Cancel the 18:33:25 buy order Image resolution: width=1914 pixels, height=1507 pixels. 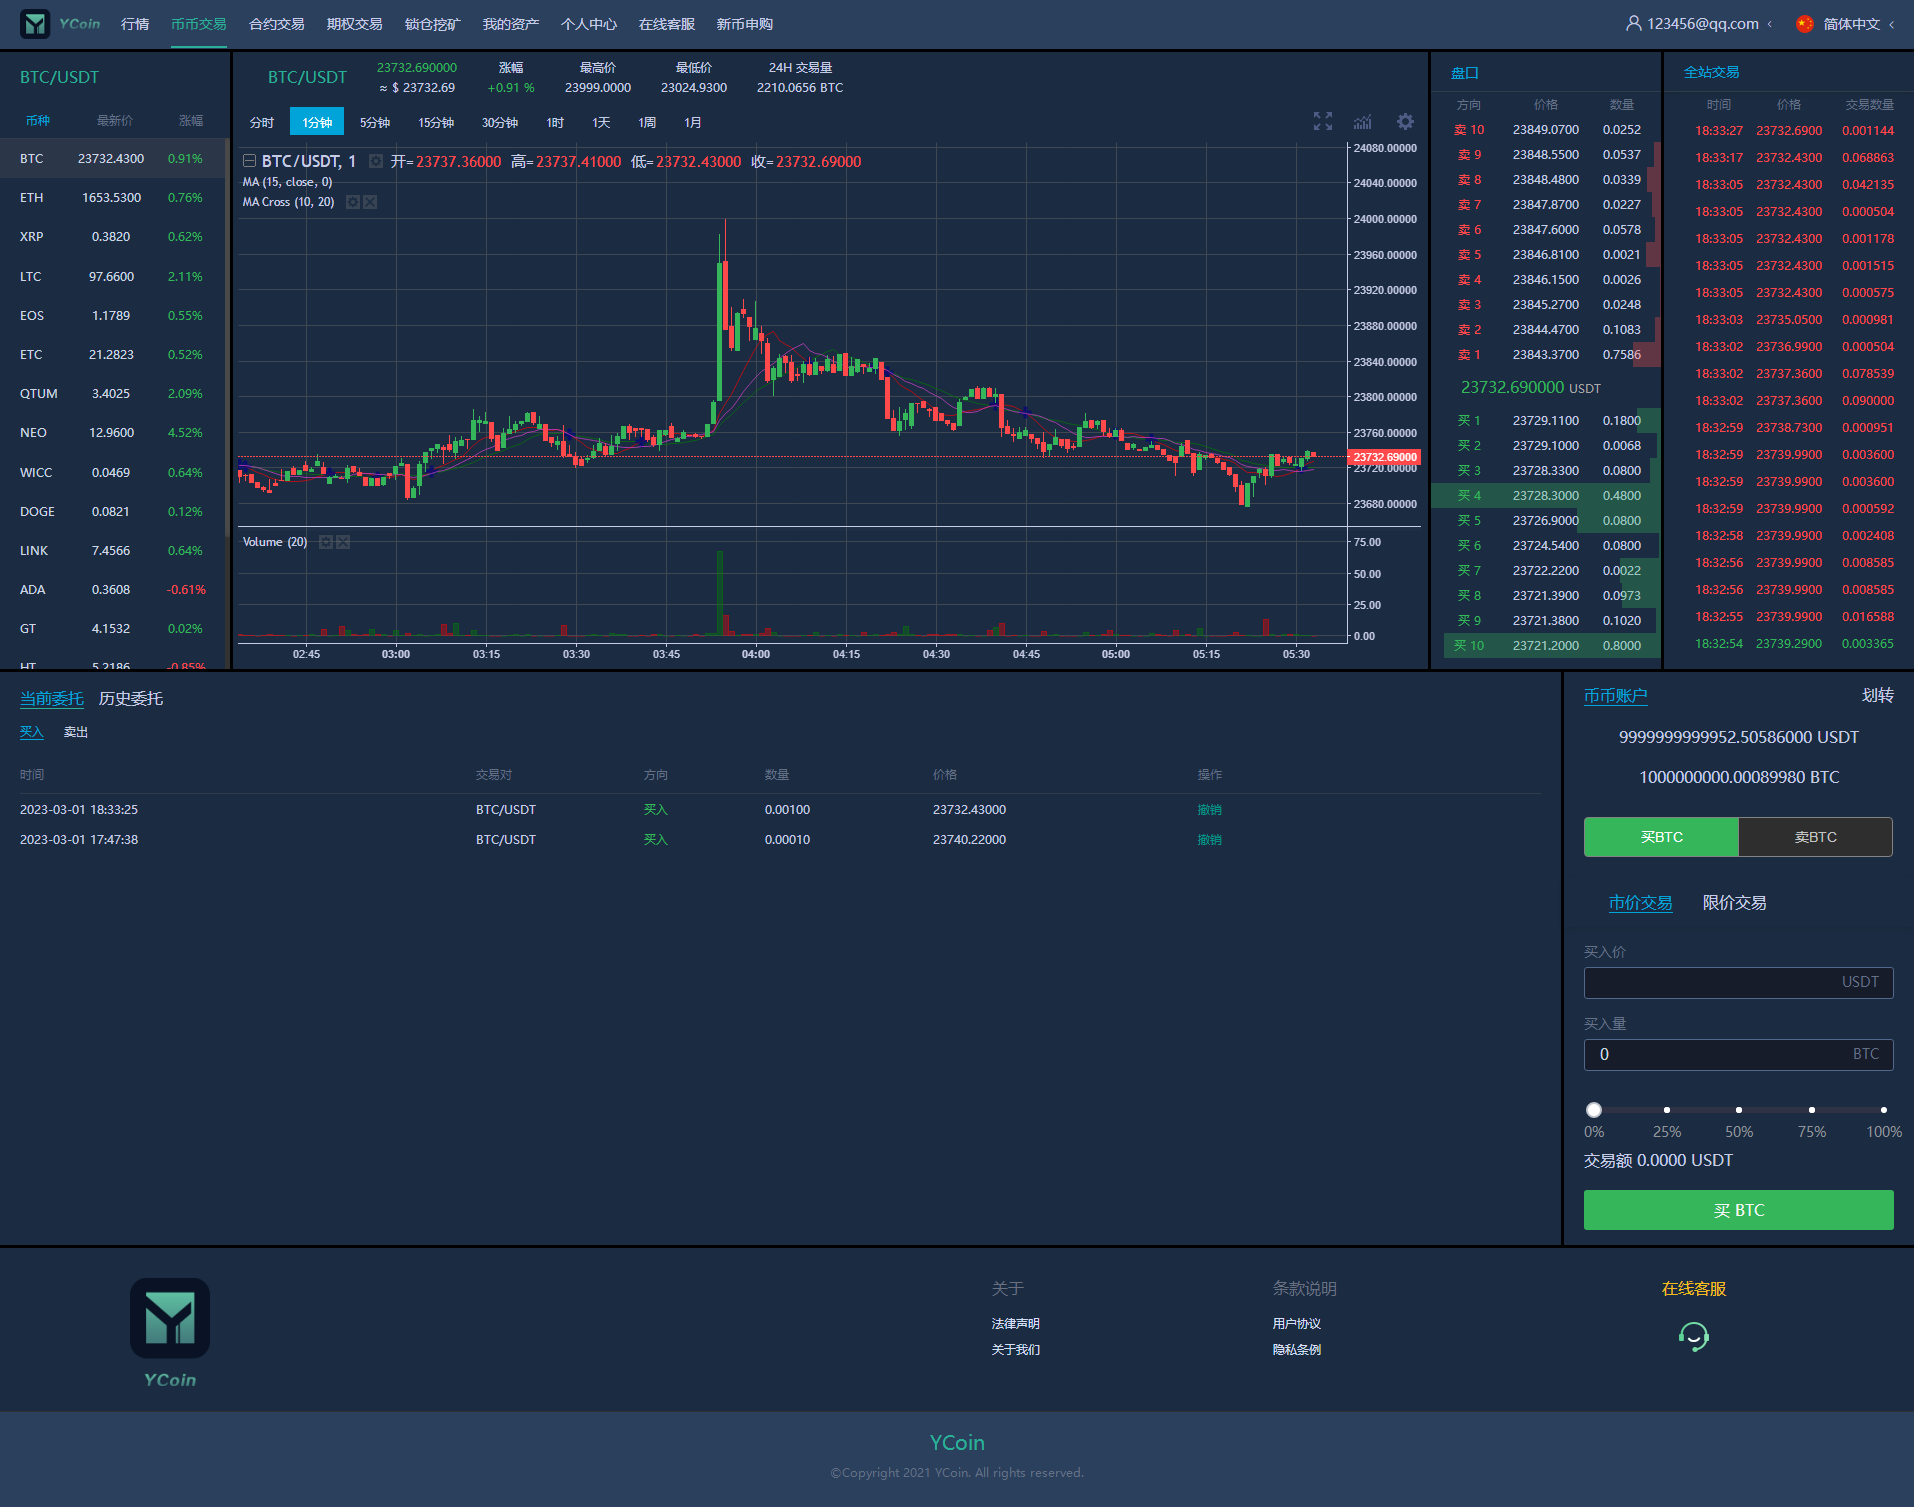(1209, 810)
